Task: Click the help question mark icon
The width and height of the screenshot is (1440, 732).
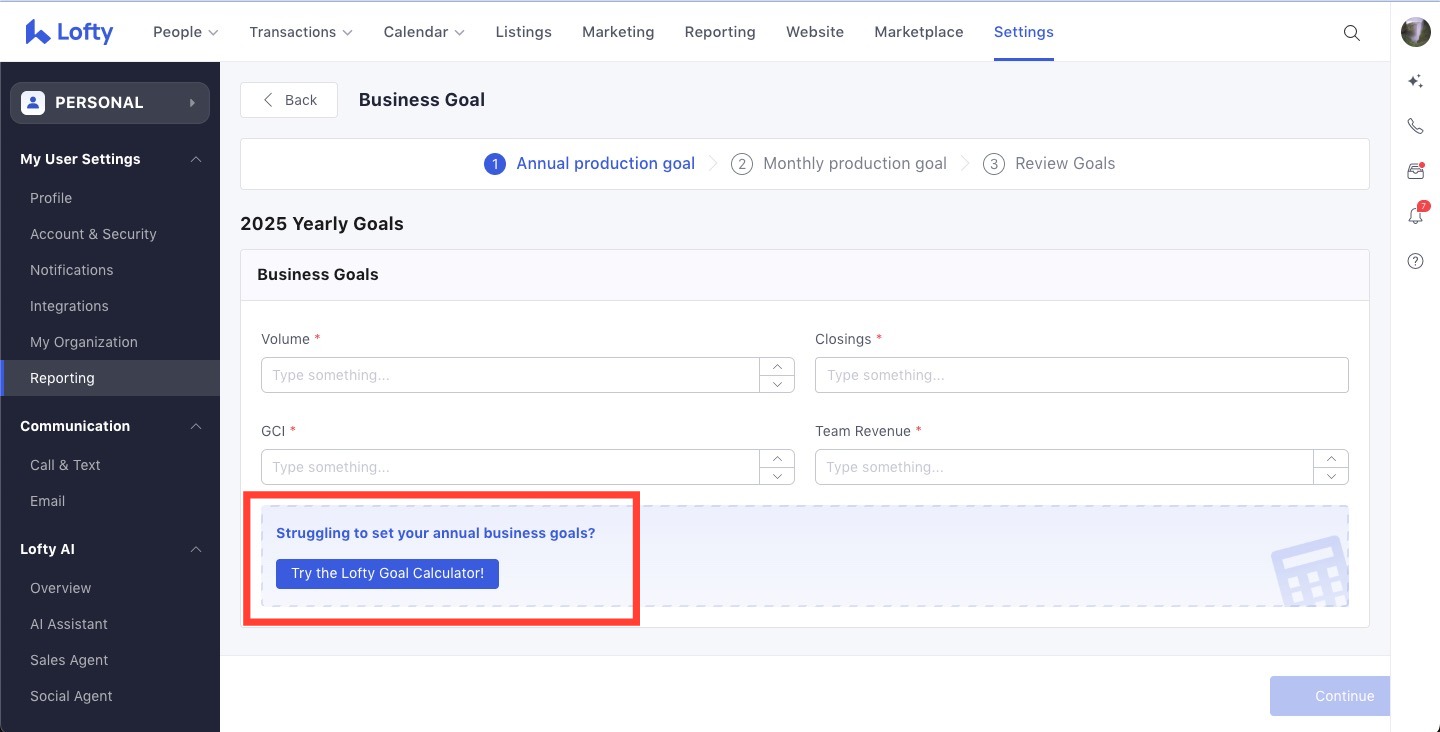Action: 1415,261
